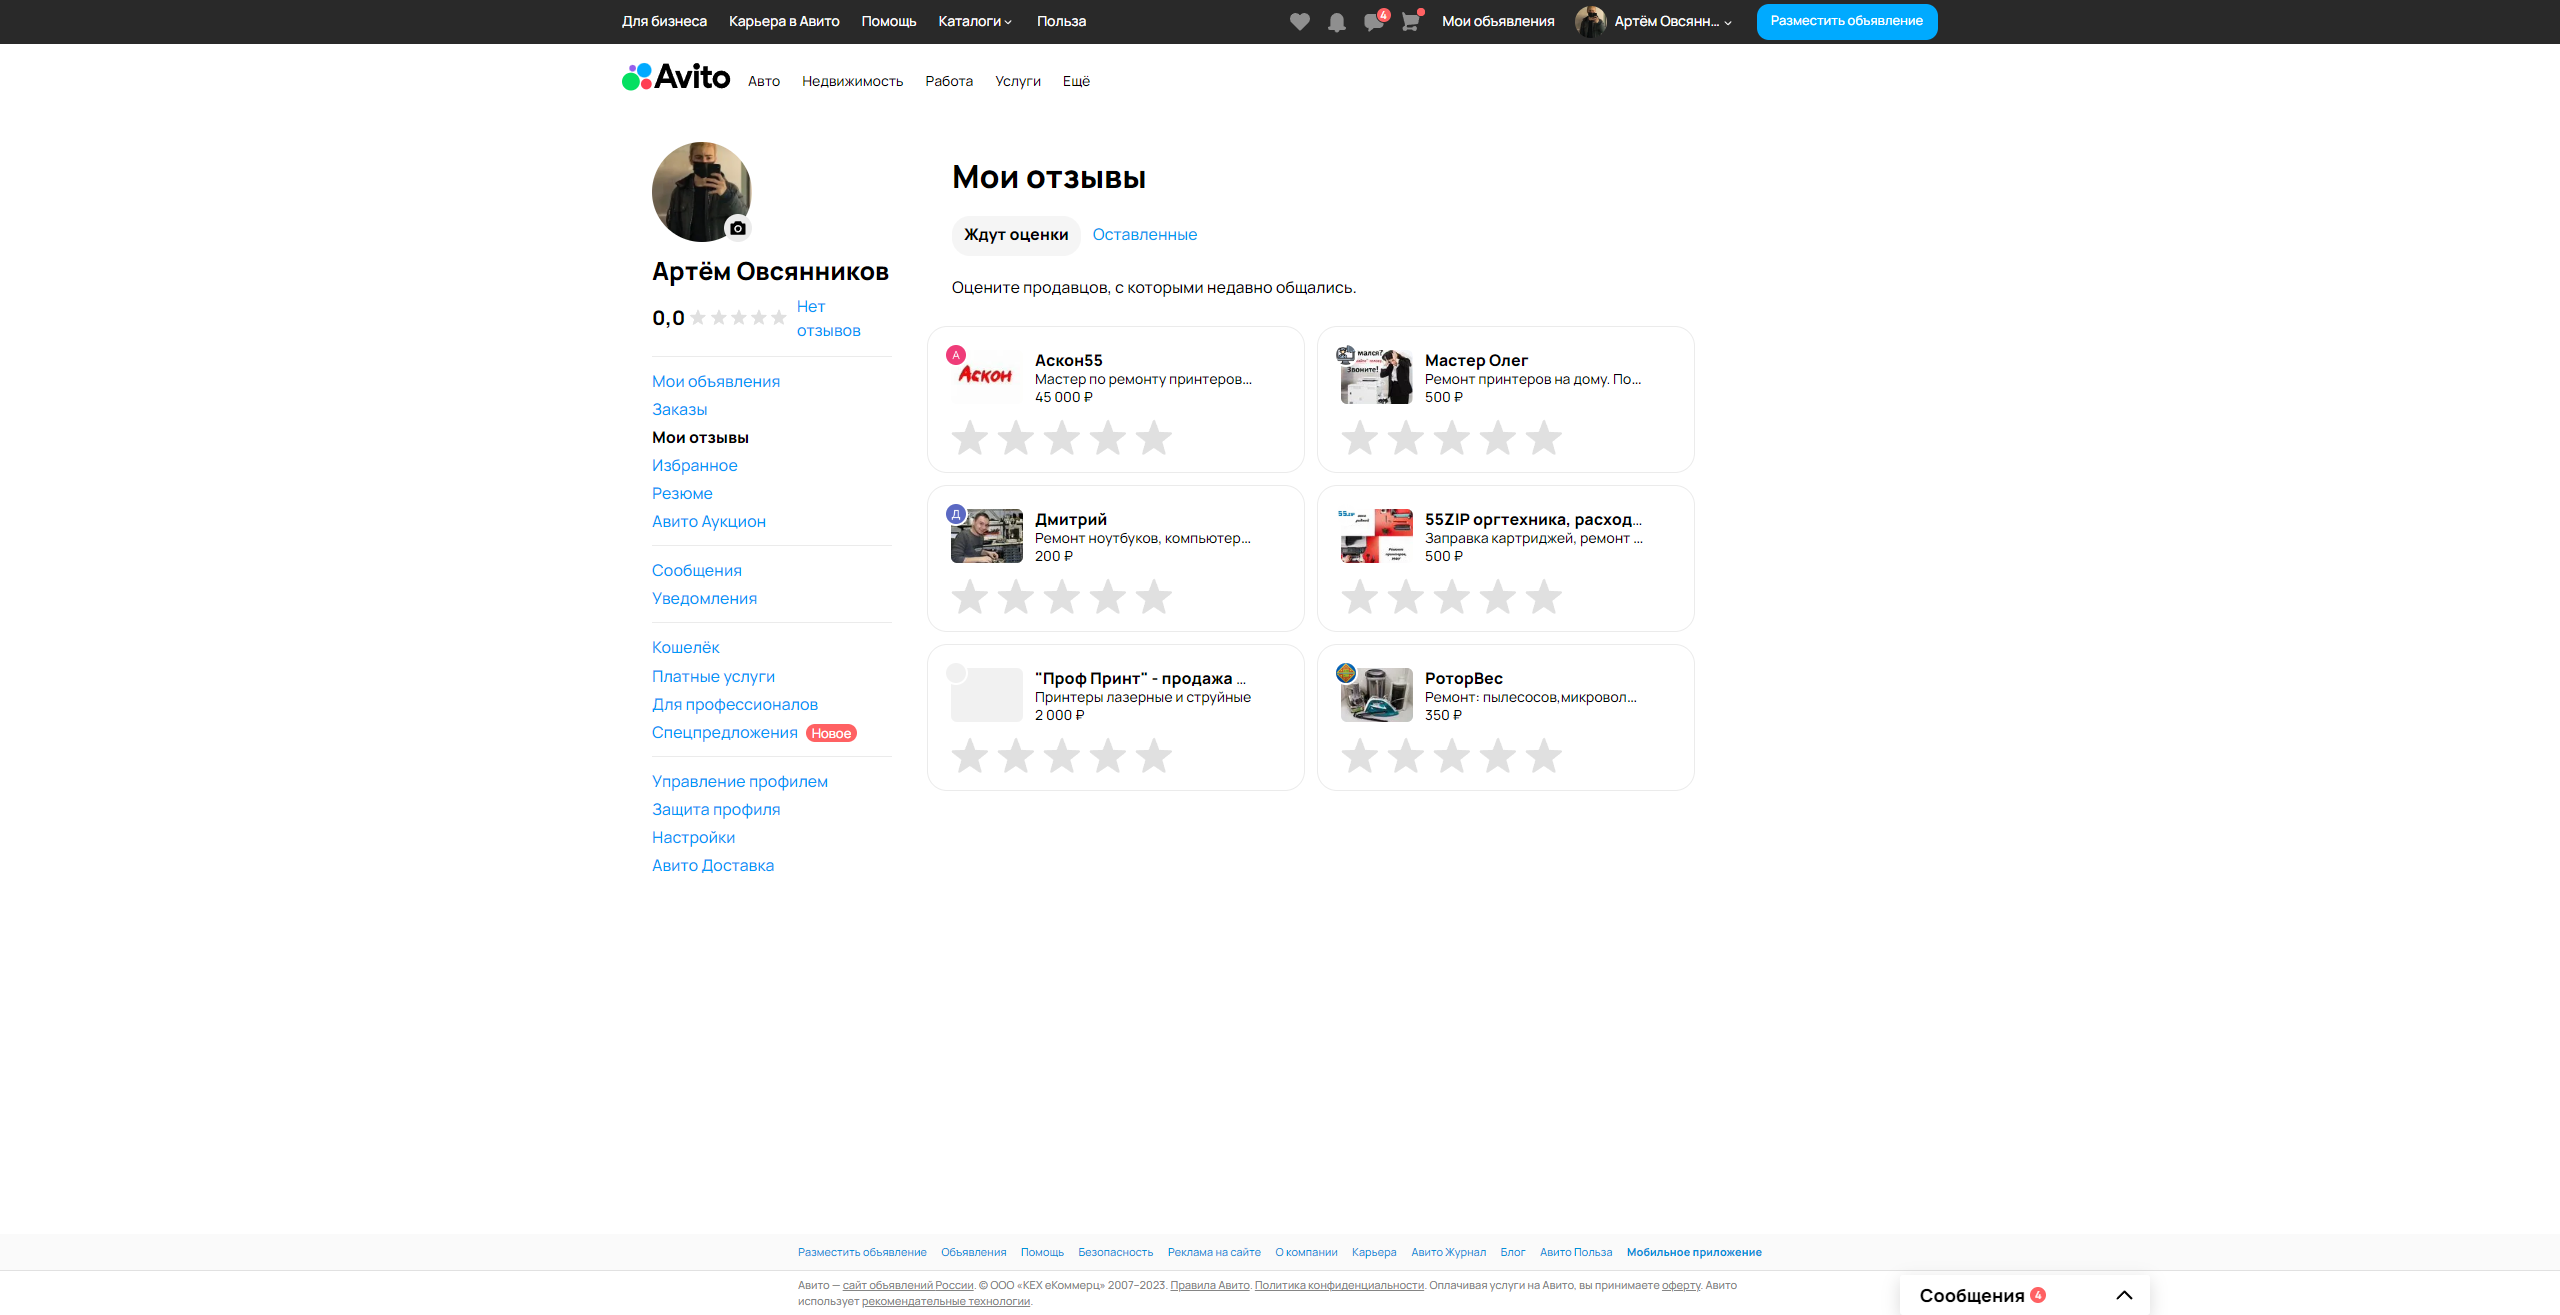The width and height of the screenshot is (2560, 1315).
Task: Open Карьера в Авито link
Action: click(784, 21)
